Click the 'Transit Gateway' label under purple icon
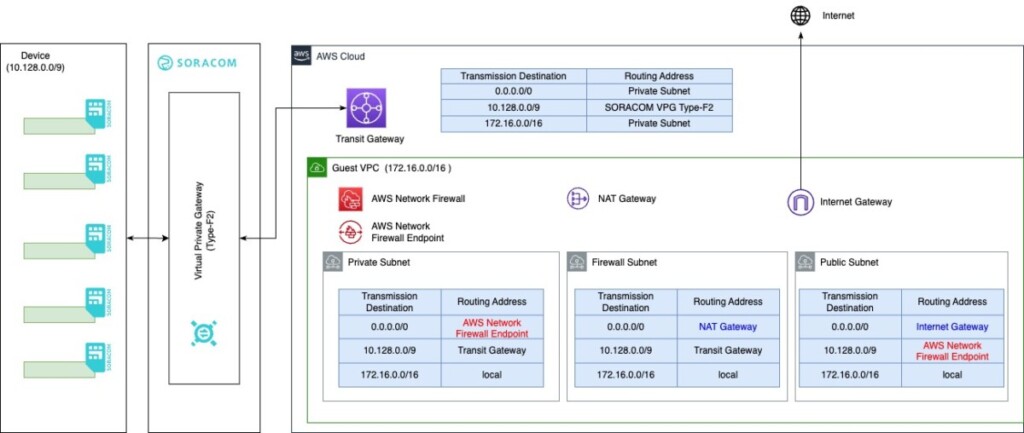 370,138
